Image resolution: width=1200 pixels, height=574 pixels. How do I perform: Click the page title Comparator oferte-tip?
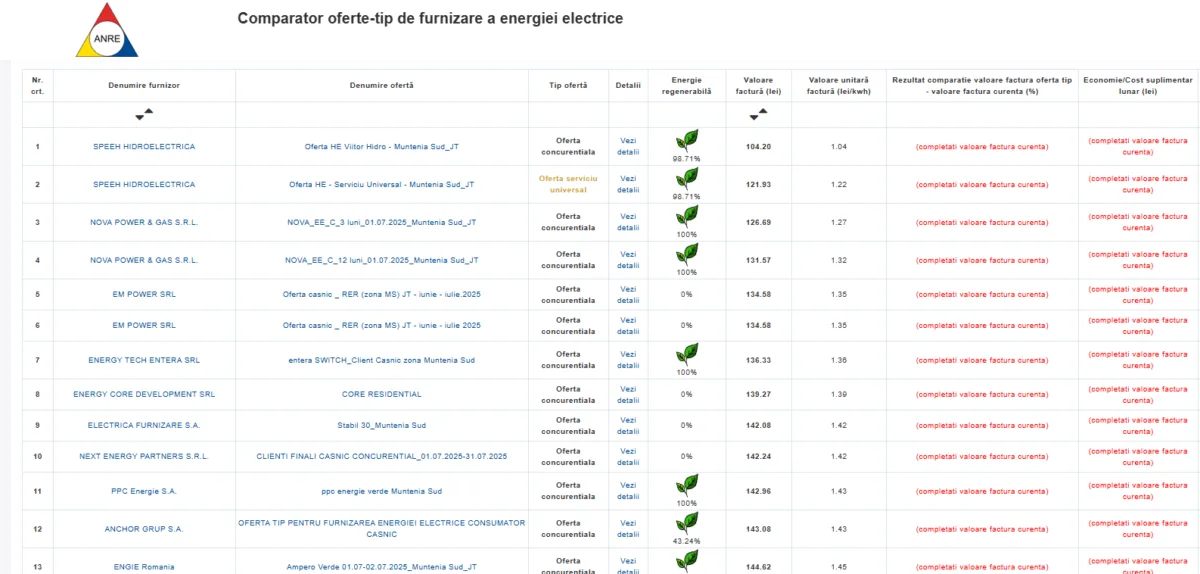(x=430, y=19)
